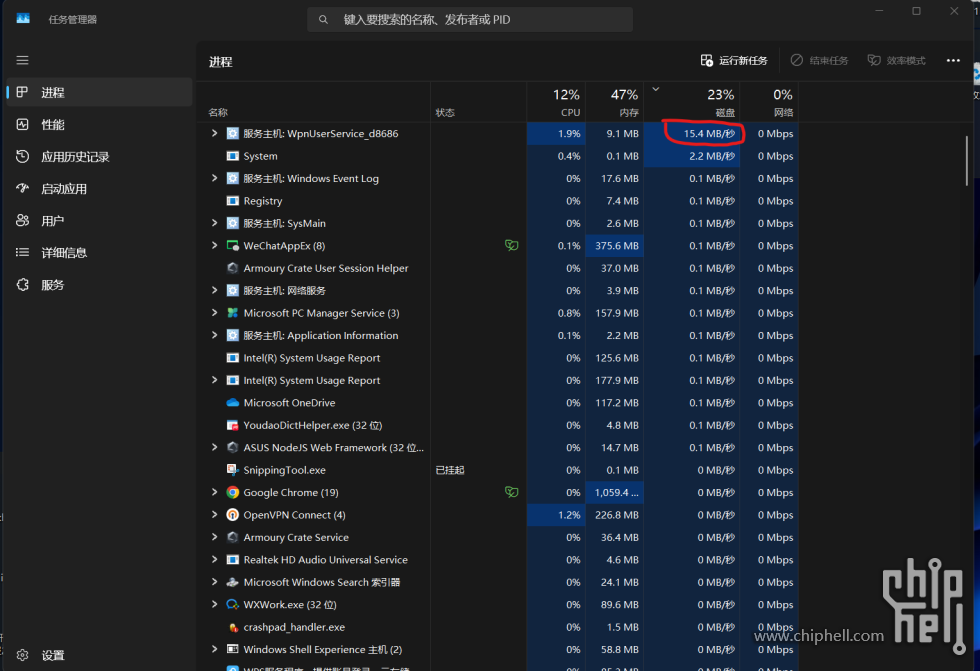Click the OpenVPN Connect process icon
Screen dimensions: 980x671
[x=232, y=515]
